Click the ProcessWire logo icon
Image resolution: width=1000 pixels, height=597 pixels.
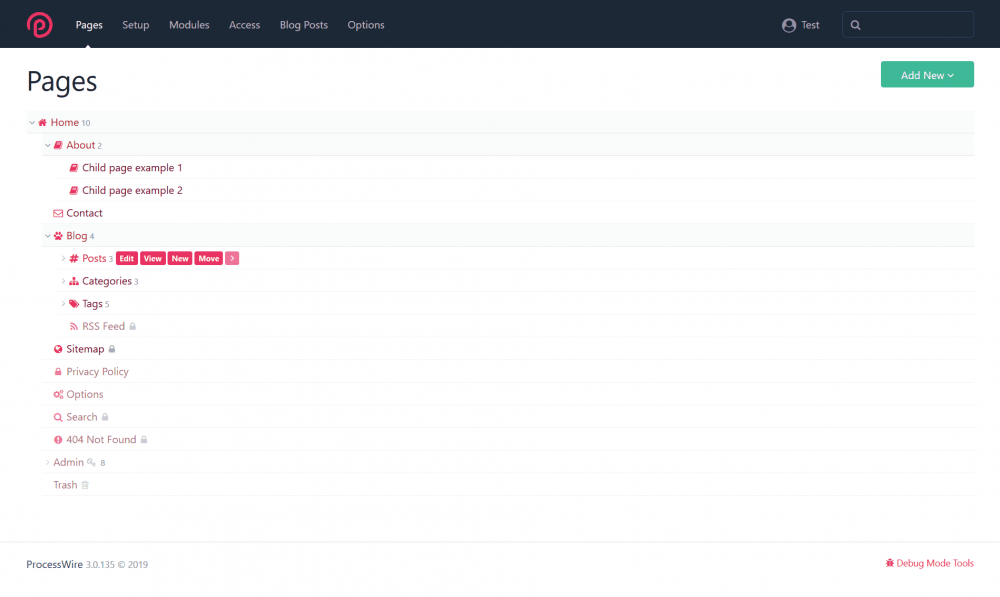coord(39,24)
